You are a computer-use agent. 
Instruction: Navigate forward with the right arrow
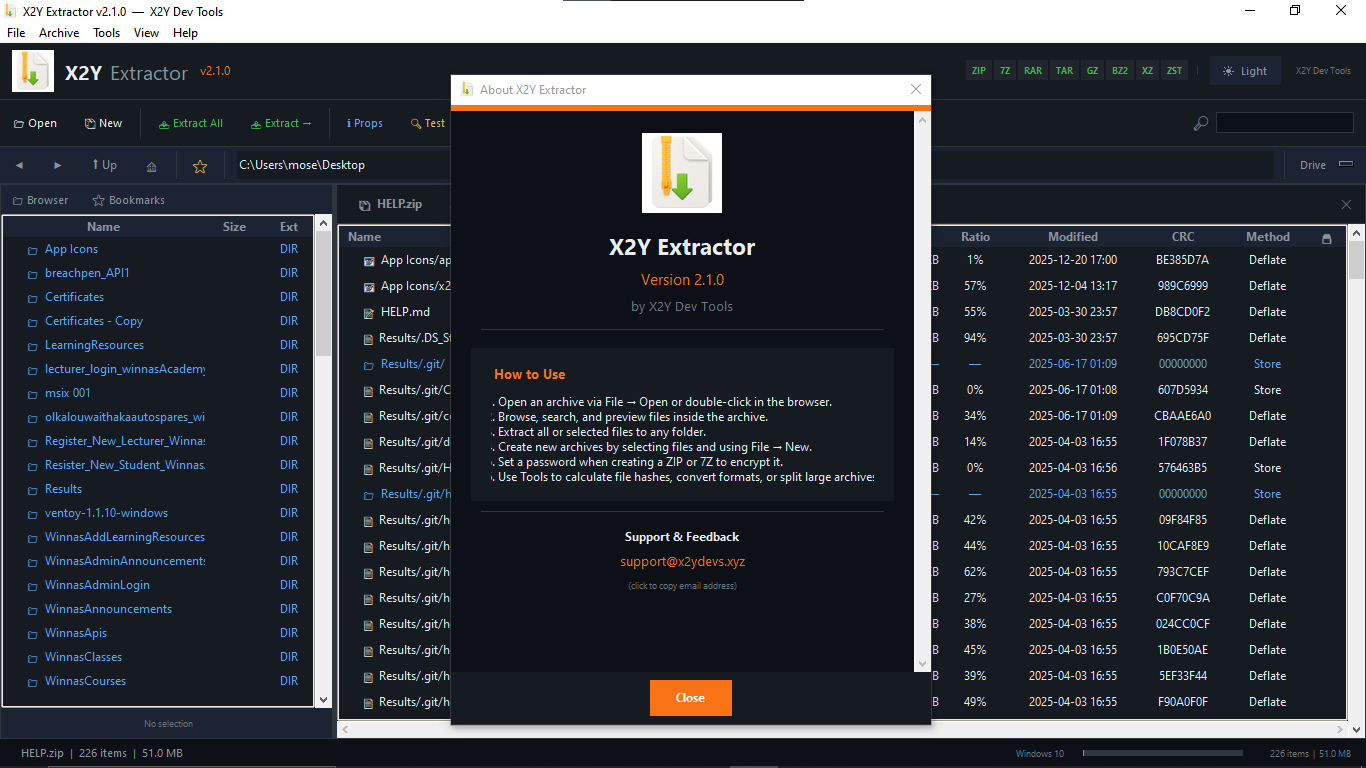[x=58, y=165]
